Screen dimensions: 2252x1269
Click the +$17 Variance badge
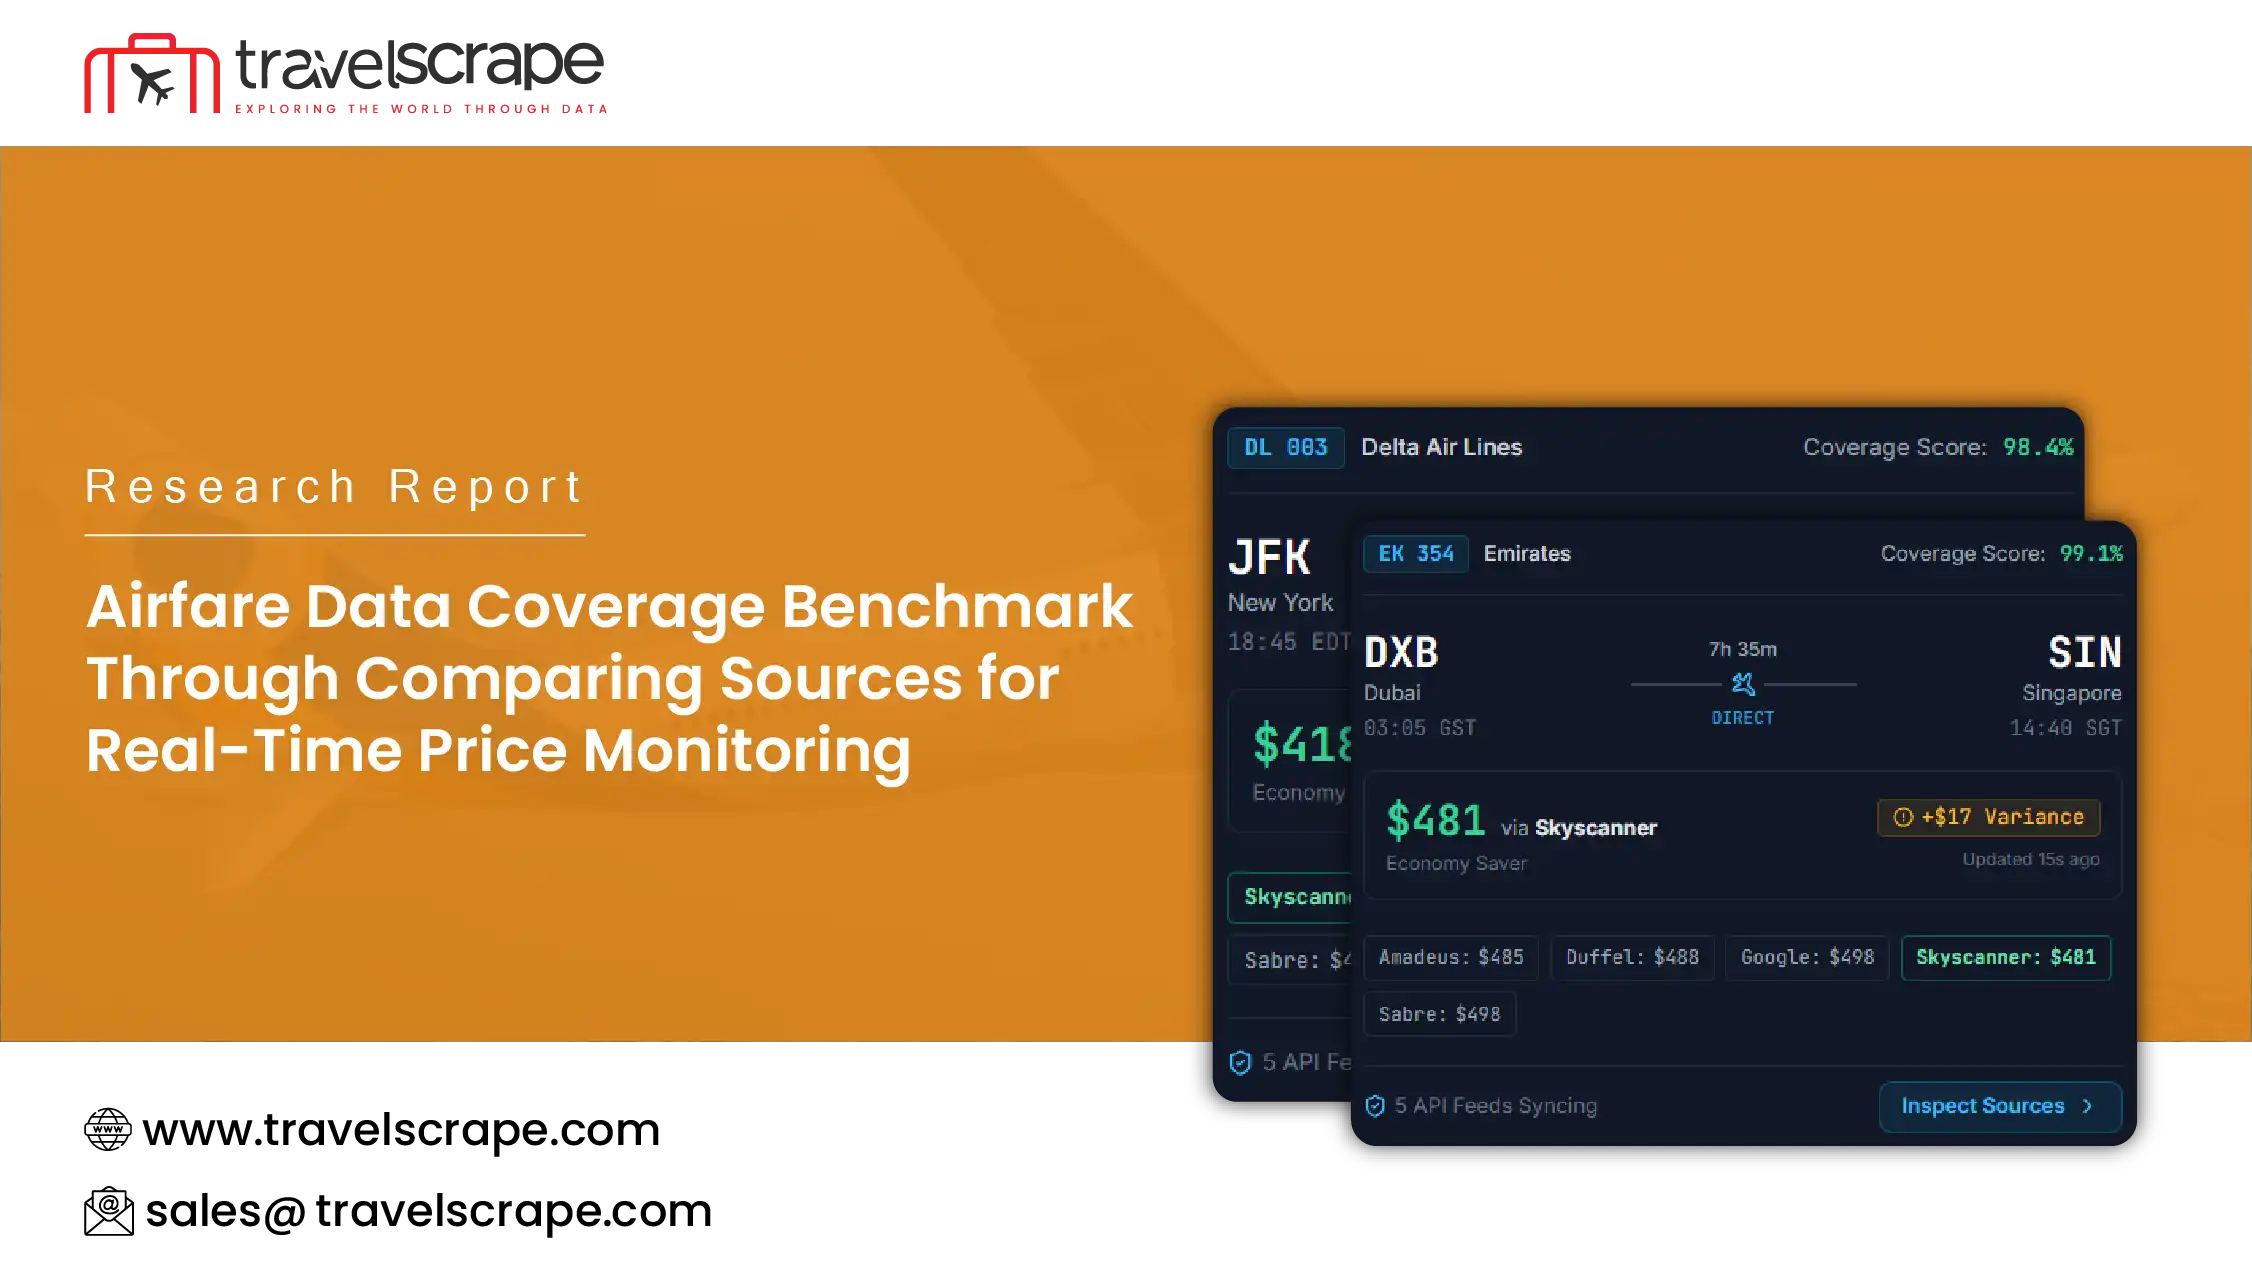pos(1989,817)
